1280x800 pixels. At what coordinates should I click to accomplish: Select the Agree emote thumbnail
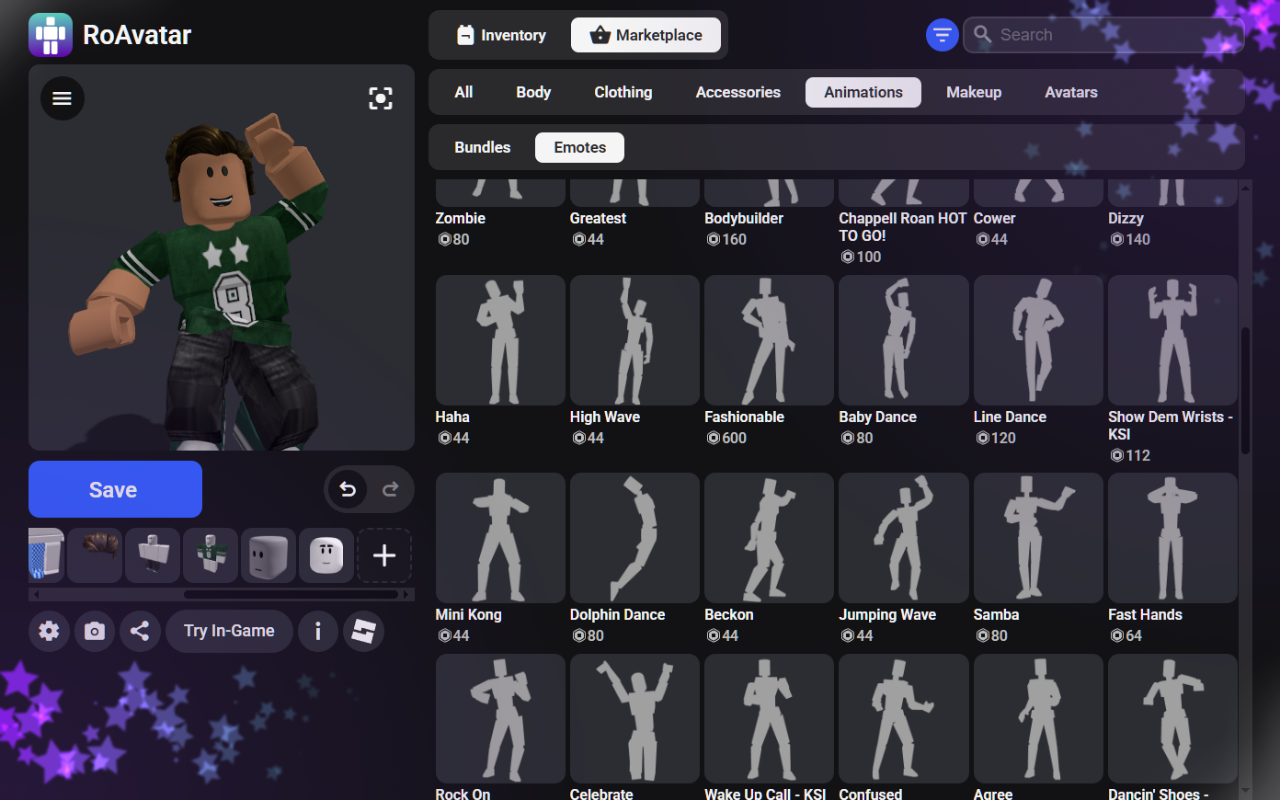point(1038,719)
